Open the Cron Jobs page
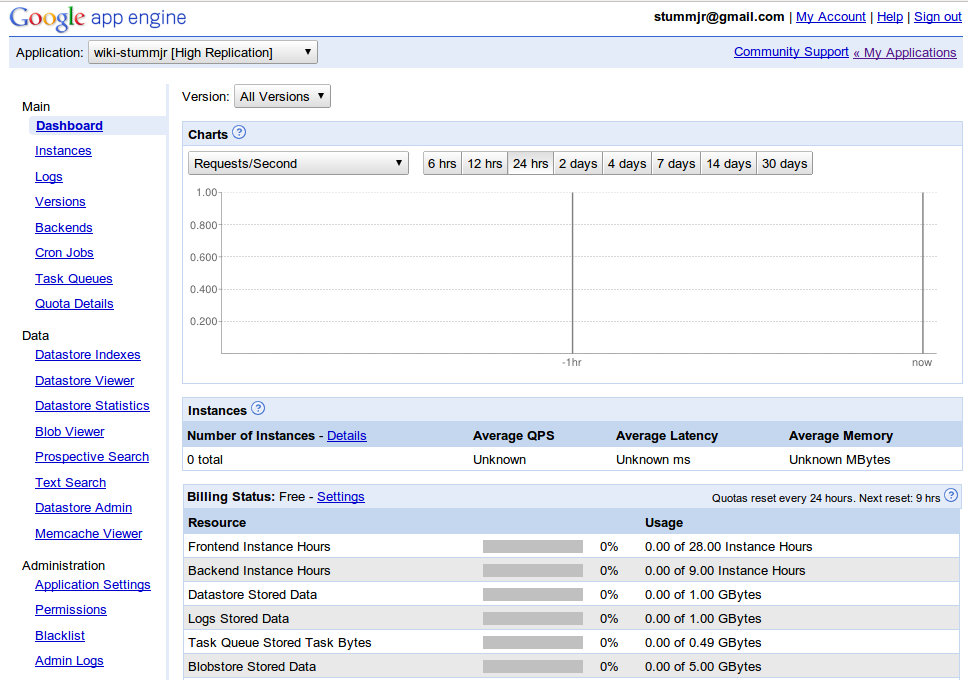The image size is (968, 680). click(64, 253)
